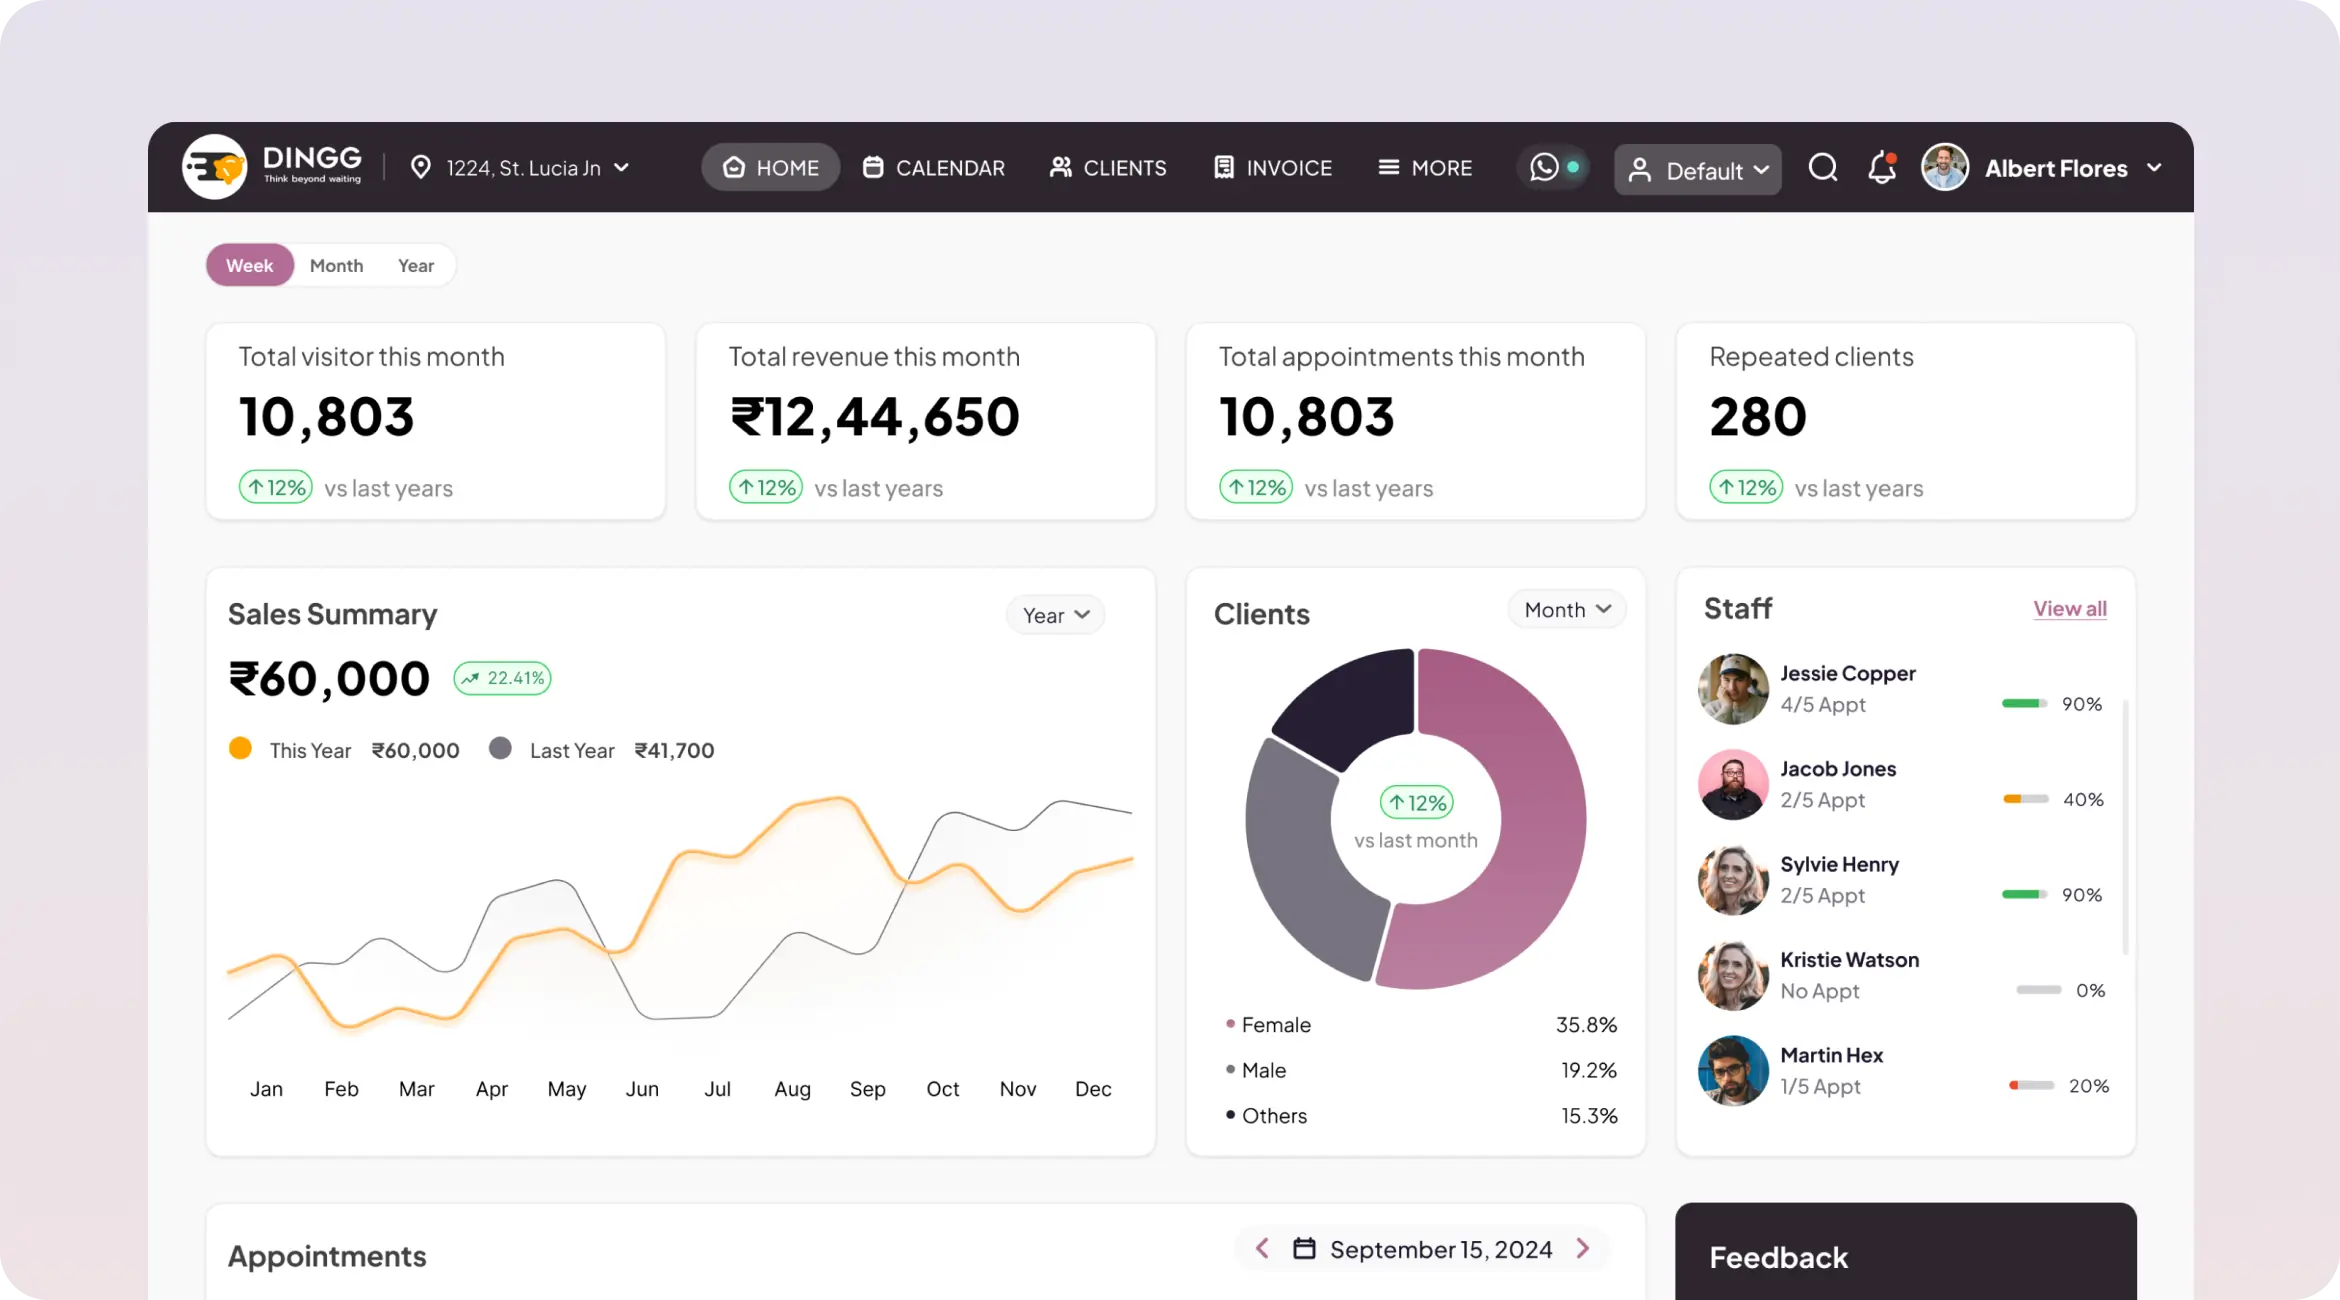Open Sales Summary Year dropdown
The height and width of the screenshot is (1300, 2340).
(1055, 615)
